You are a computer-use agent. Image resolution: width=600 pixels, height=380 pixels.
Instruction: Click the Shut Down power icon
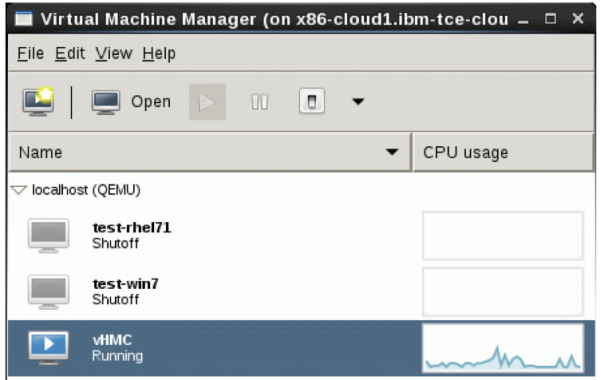point(312,101)
